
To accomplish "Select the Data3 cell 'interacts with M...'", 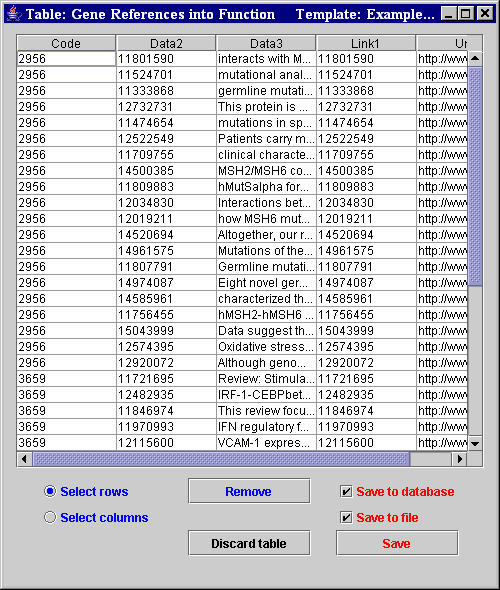I will (x=266, y=59).
